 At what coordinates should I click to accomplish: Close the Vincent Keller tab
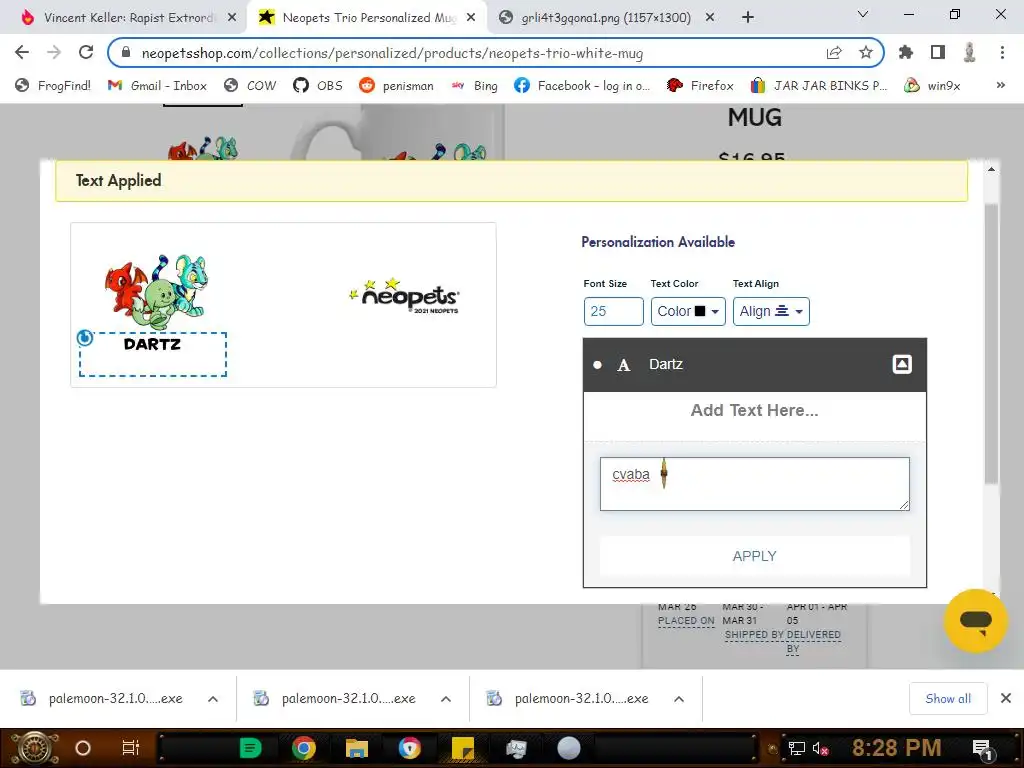[232, 18]
